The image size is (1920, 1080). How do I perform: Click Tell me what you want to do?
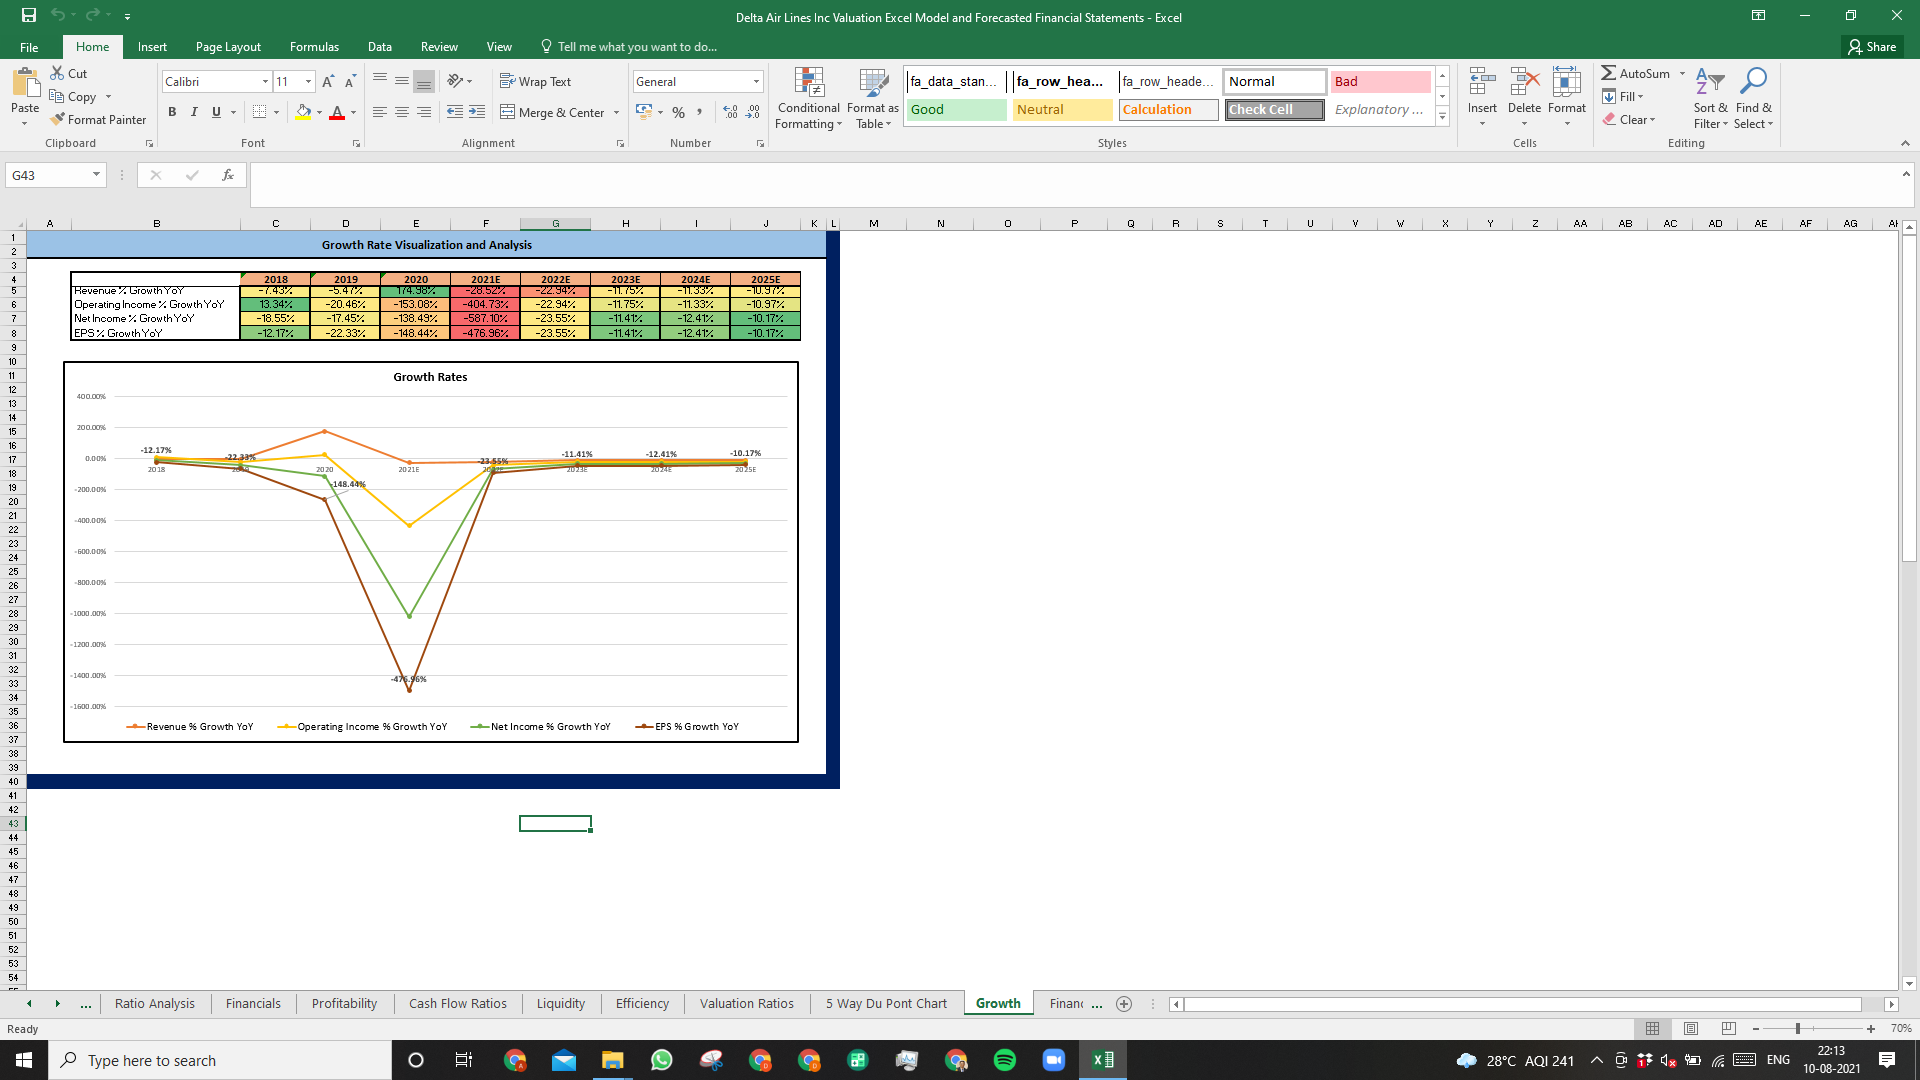[x=628, y=47]
